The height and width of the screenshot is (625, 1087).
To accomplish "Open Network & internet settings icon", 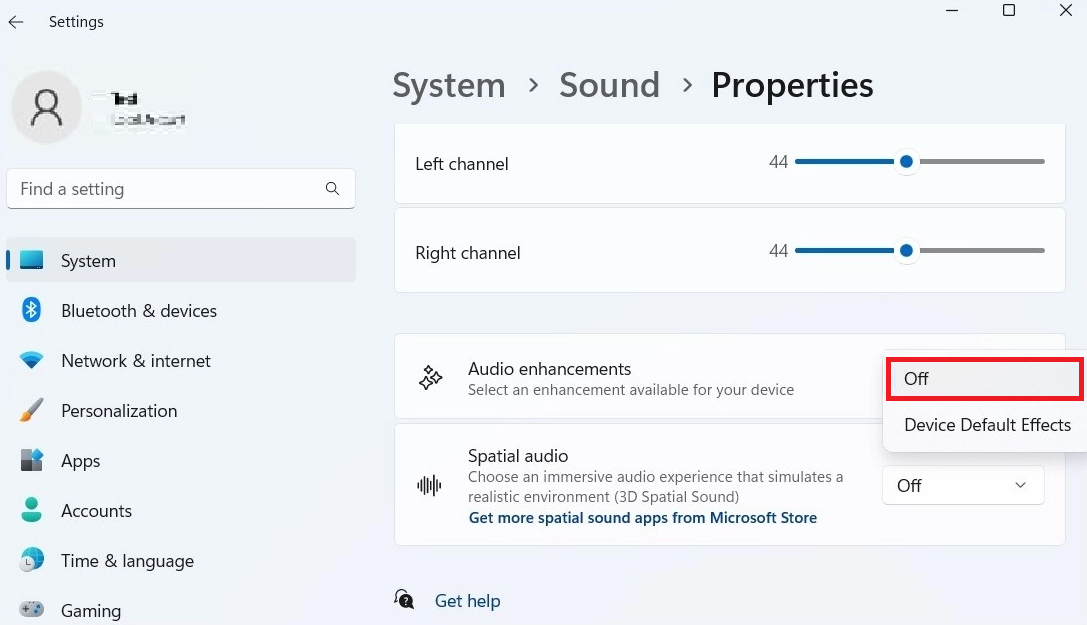I will (x=31, y=360).
